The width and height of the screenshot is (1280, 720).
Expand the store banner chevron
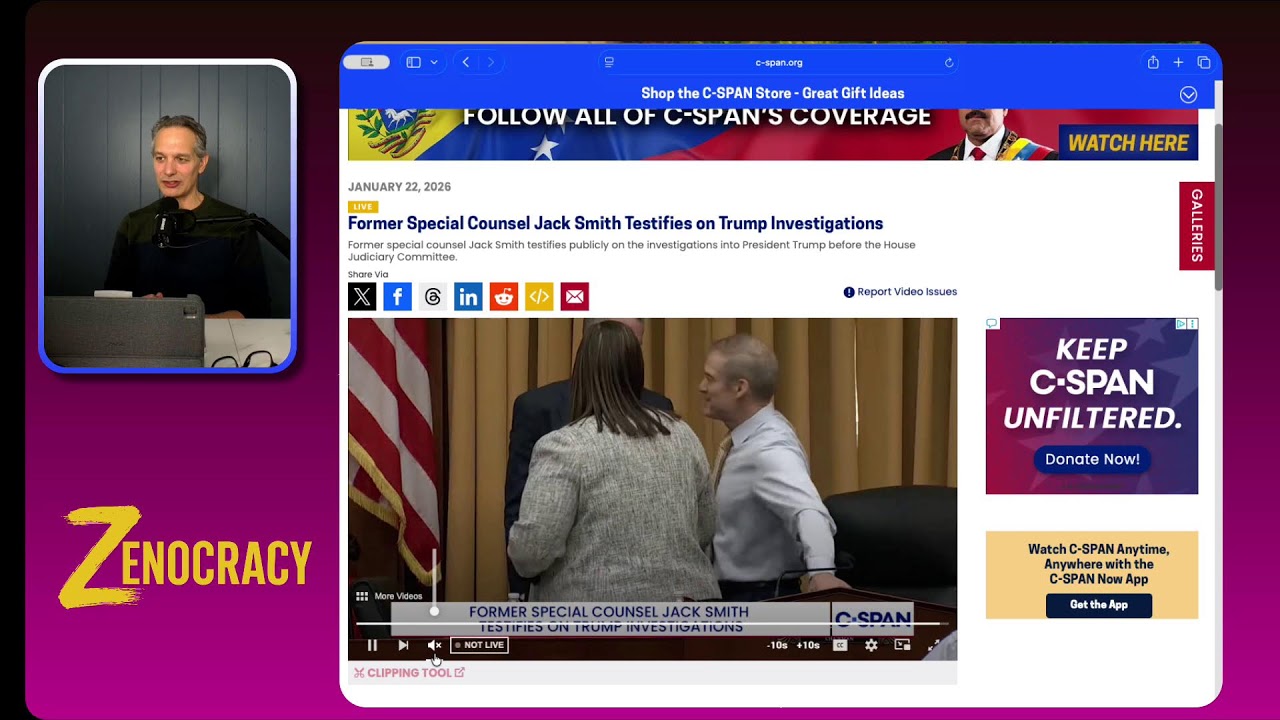click(x=1188, y=94)
